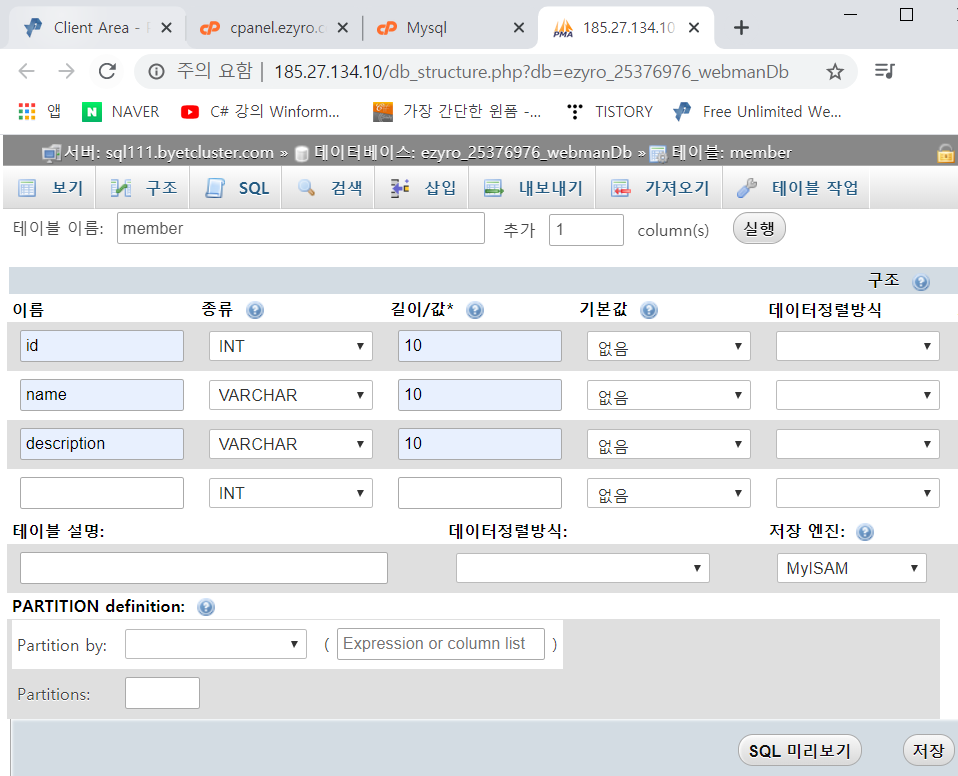Screen dimensions: 958x776
Task: Open the SQL tab
Action: coord(236,188)
